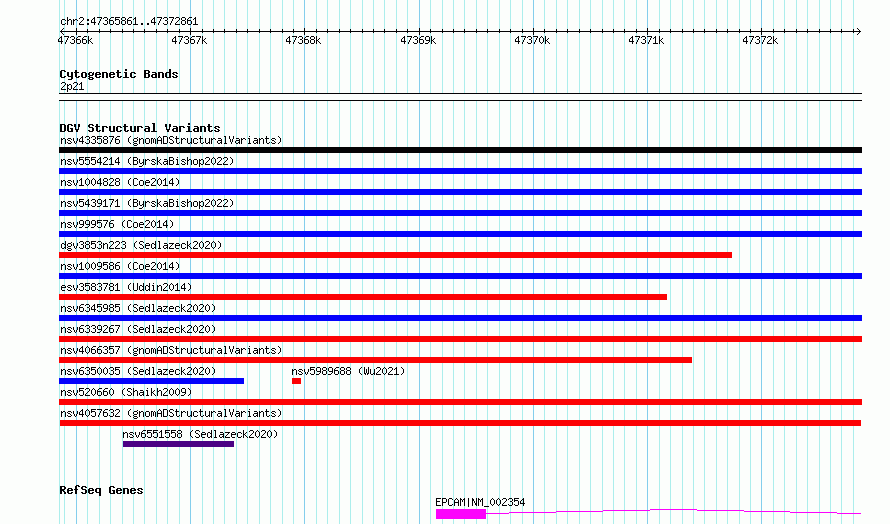Click the DGV Structural Variants track title

click(x=140, y=128)
